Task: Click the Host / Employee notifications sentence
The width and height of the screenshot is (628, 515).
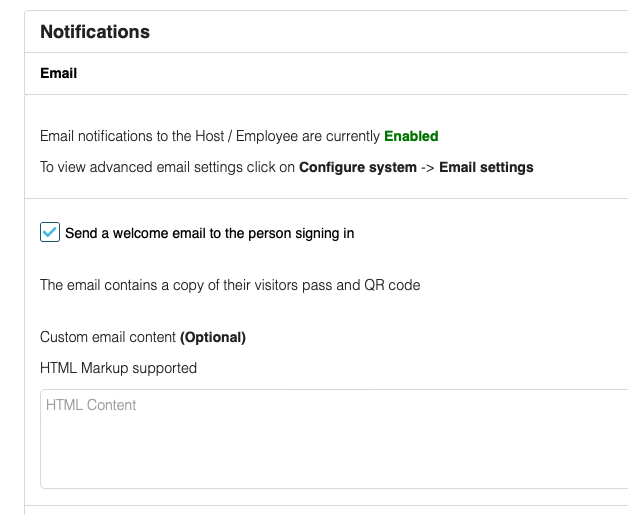Action: pos(239,136)
